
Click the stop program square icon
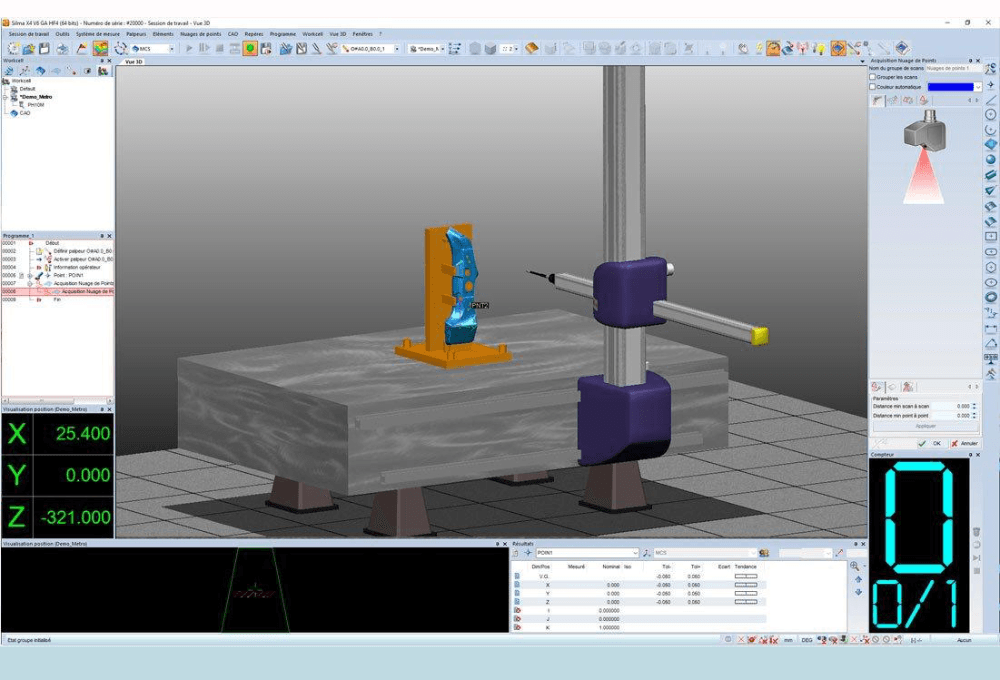click(x=219, y=48)
